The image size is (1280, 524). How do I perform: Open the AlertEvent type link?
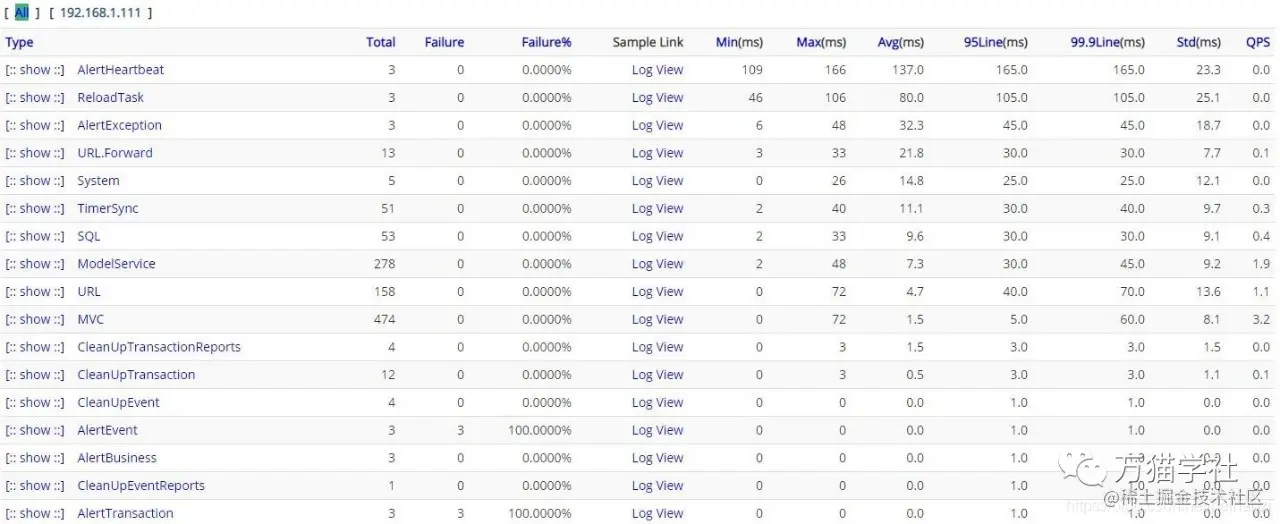tap(107, 430)
